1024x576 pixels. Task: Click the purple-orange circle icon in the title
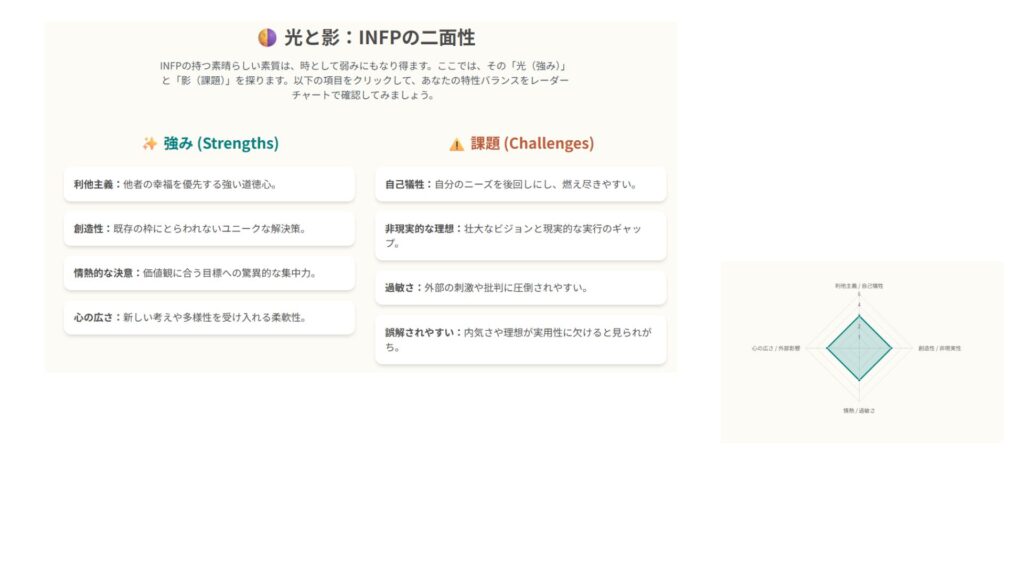coord(266,38)
